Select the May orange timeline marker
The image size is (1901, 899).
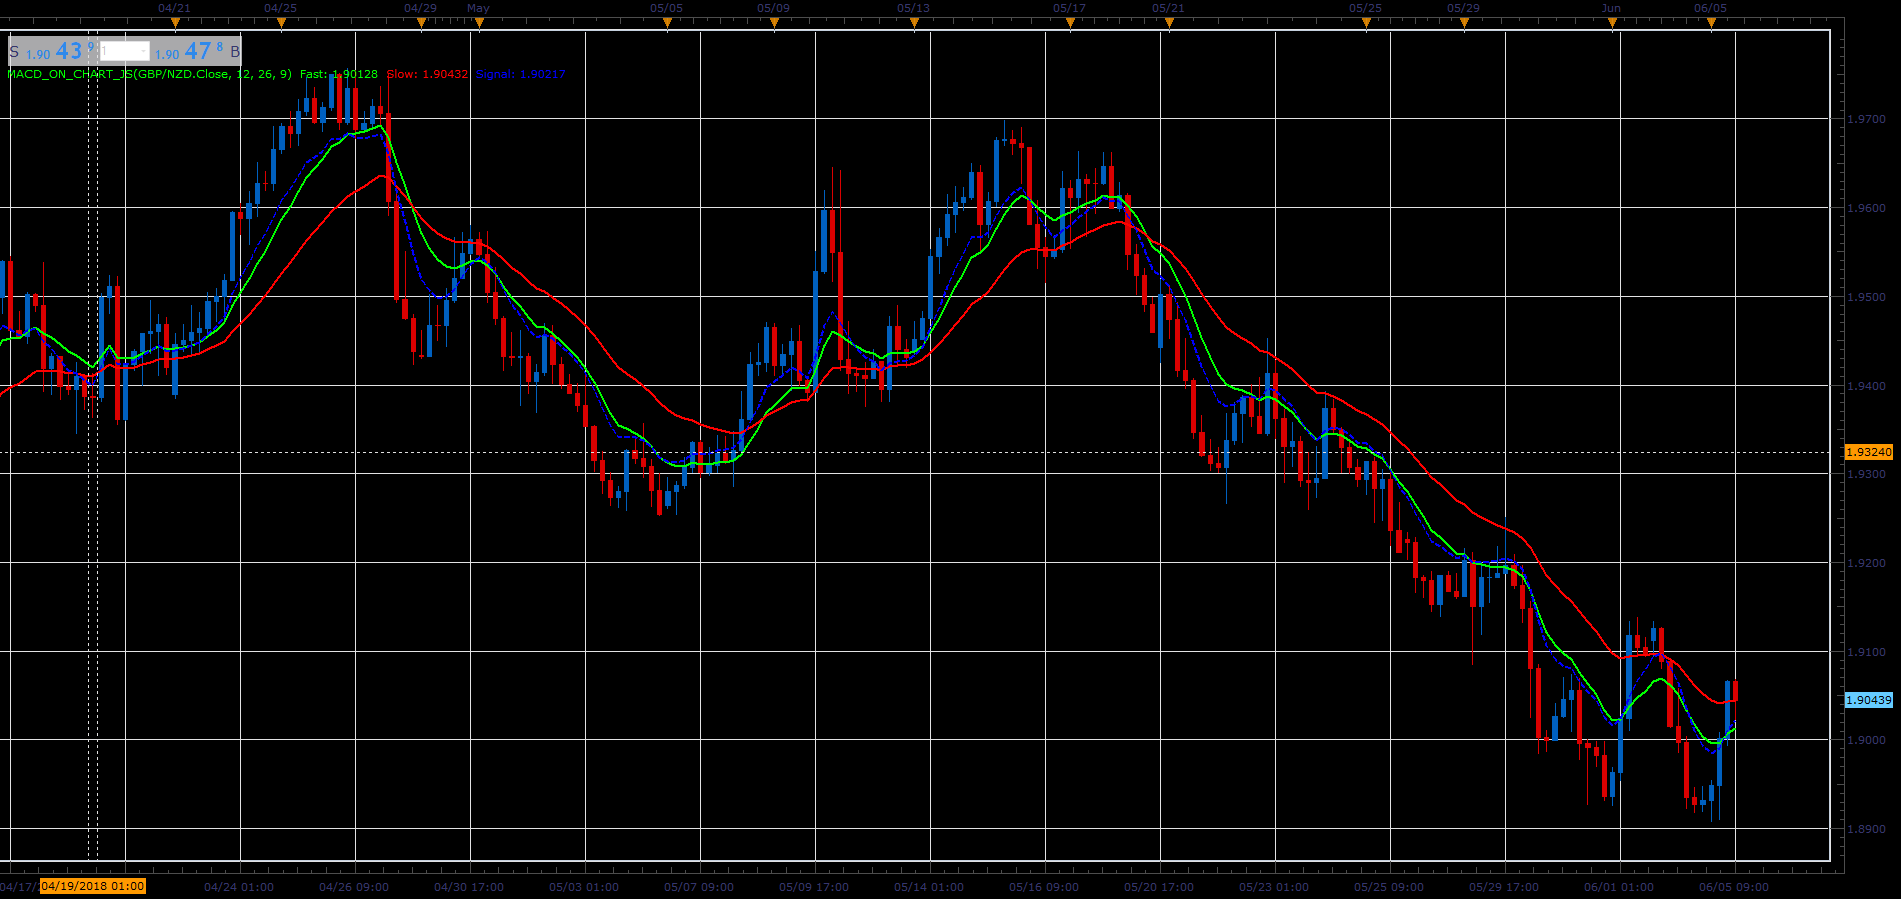pyautogui.click(x=479, y=22)
